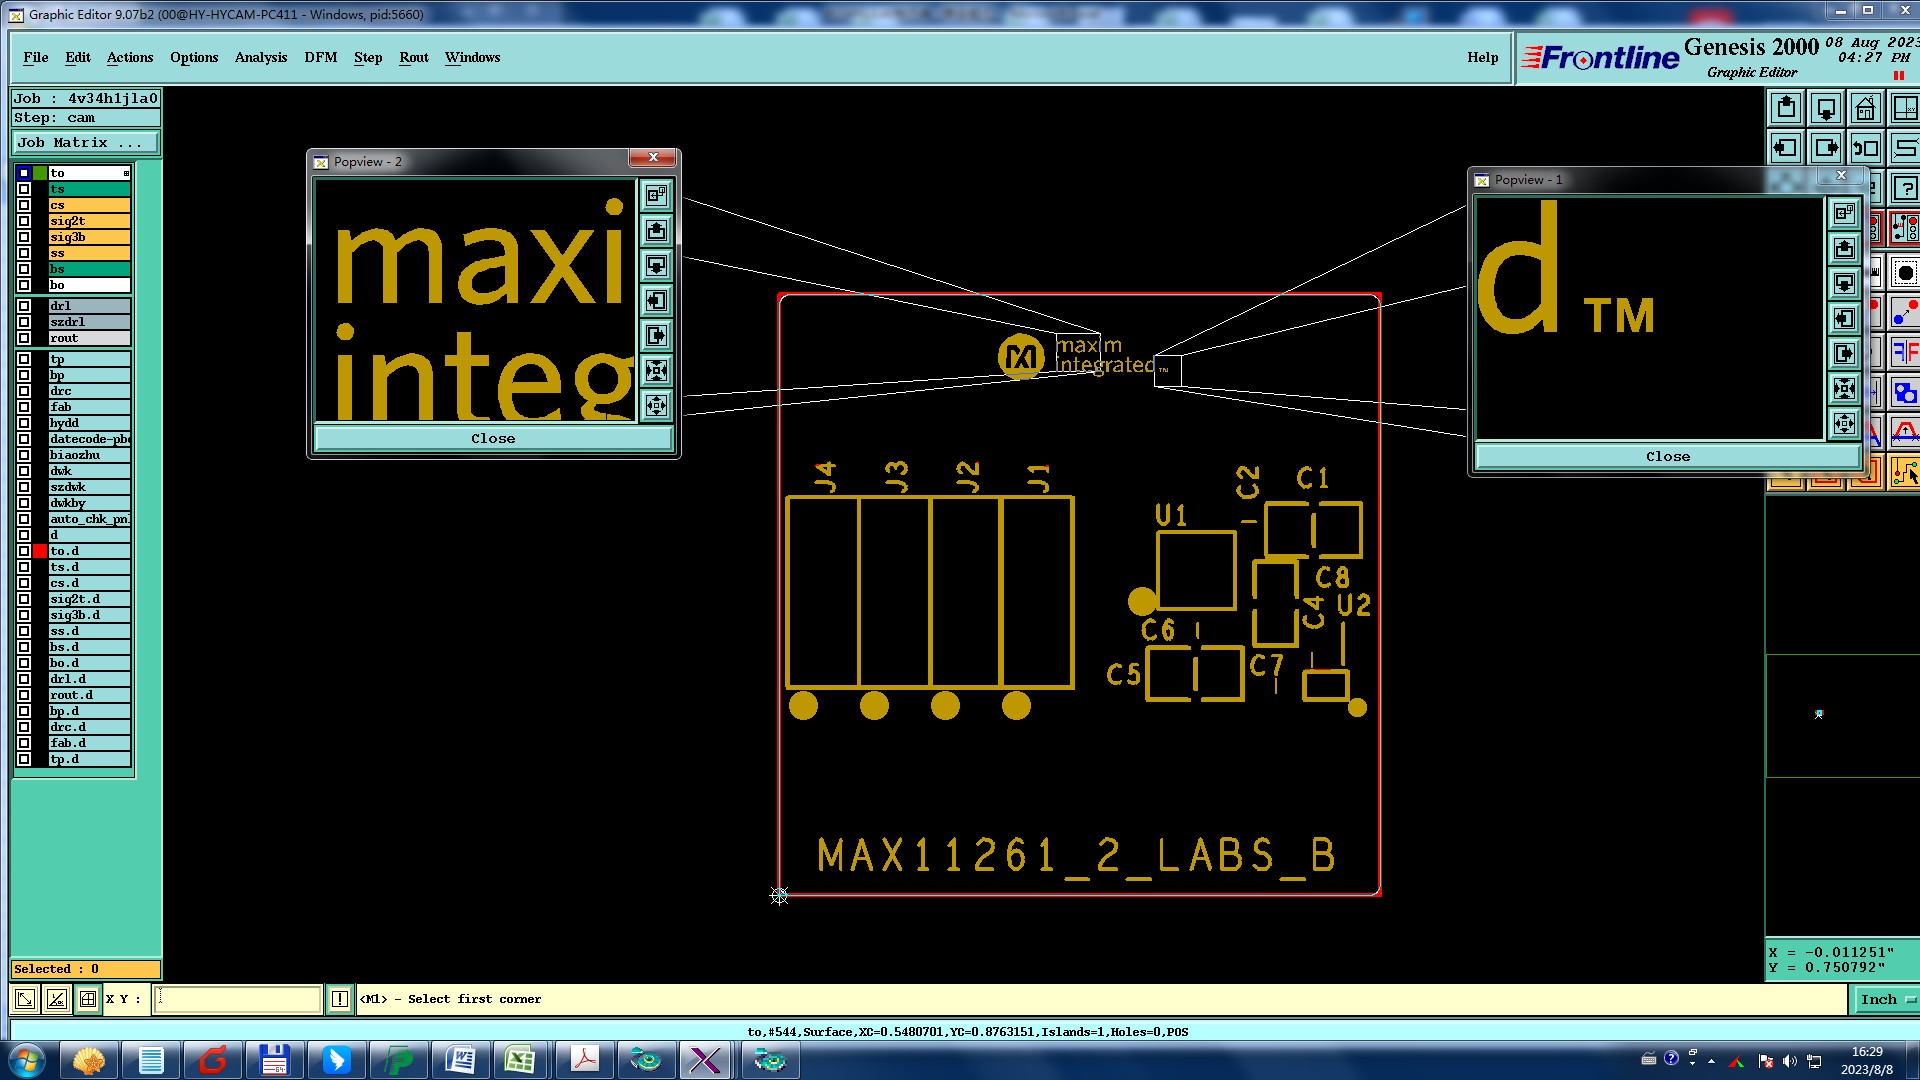Select layer row auto_chk_pn
Screen dimensions: 1920x1080
click(x=90, y=519)
